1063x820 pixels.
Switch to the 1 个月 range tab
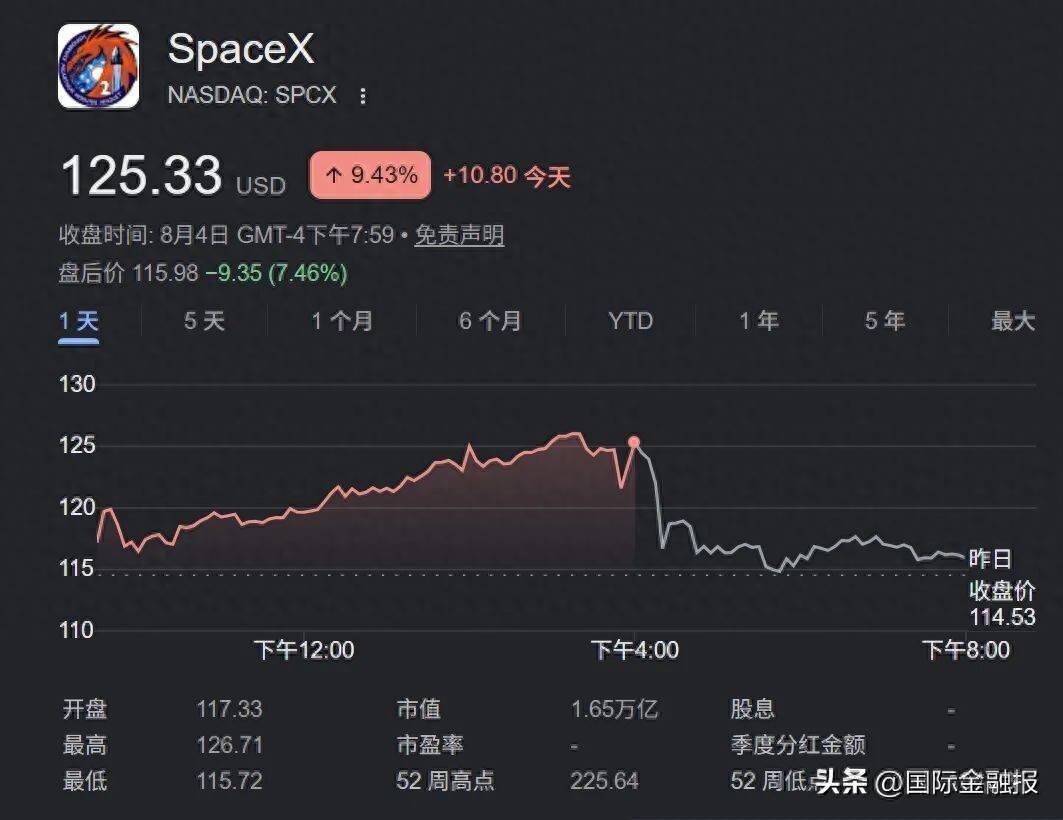pos(342,321)
